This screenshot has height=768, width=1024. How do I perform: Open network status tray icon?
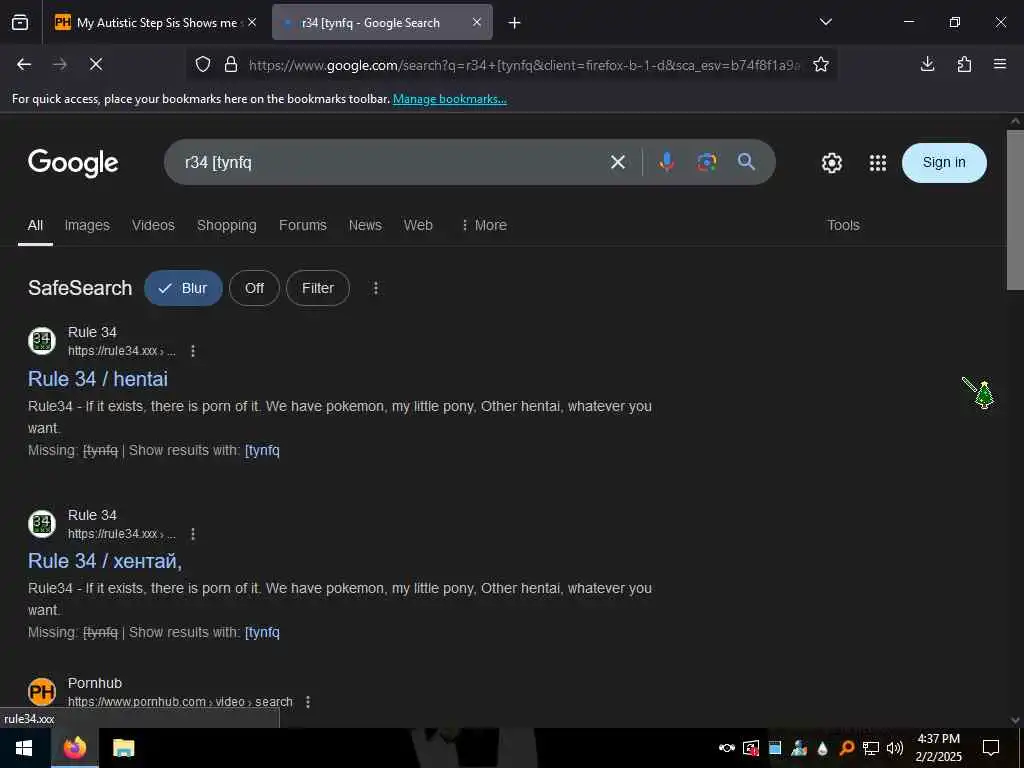point(870,748)
